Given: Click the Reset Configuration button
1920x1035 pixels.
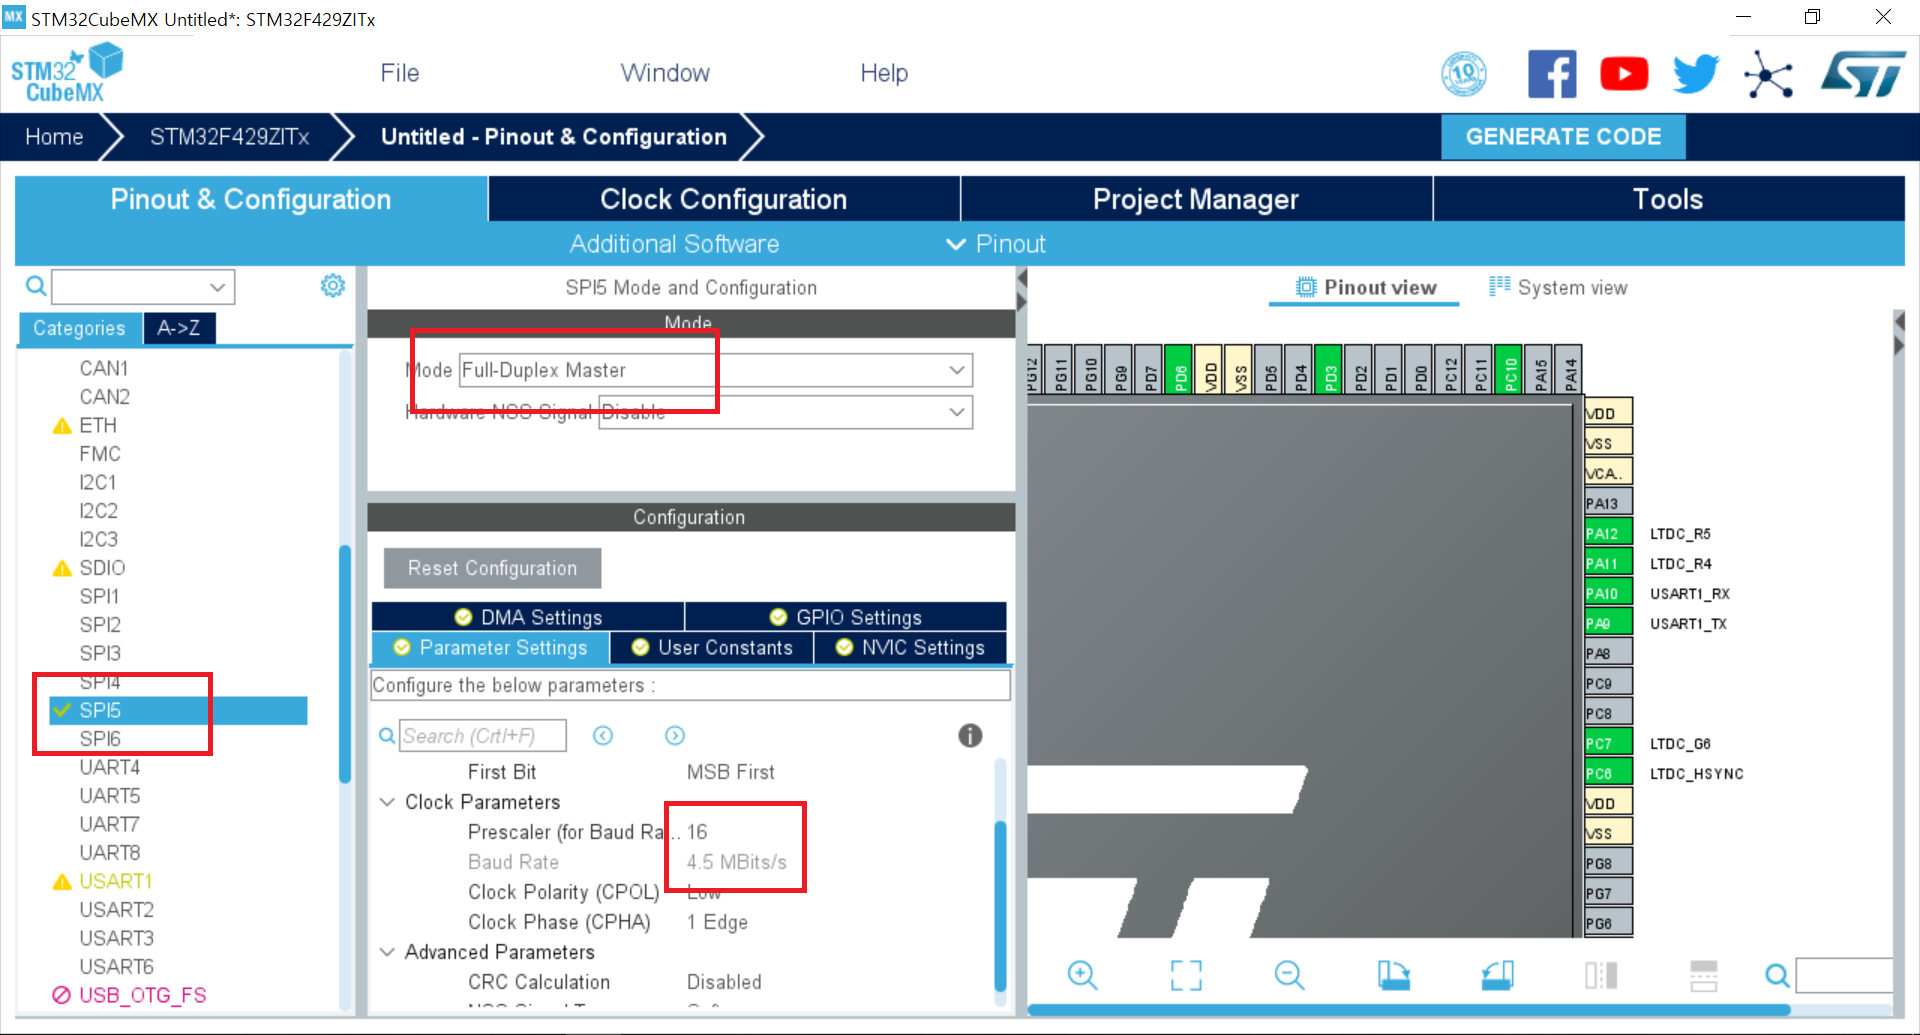Looking at the screenshot, I should coord(492,568).
